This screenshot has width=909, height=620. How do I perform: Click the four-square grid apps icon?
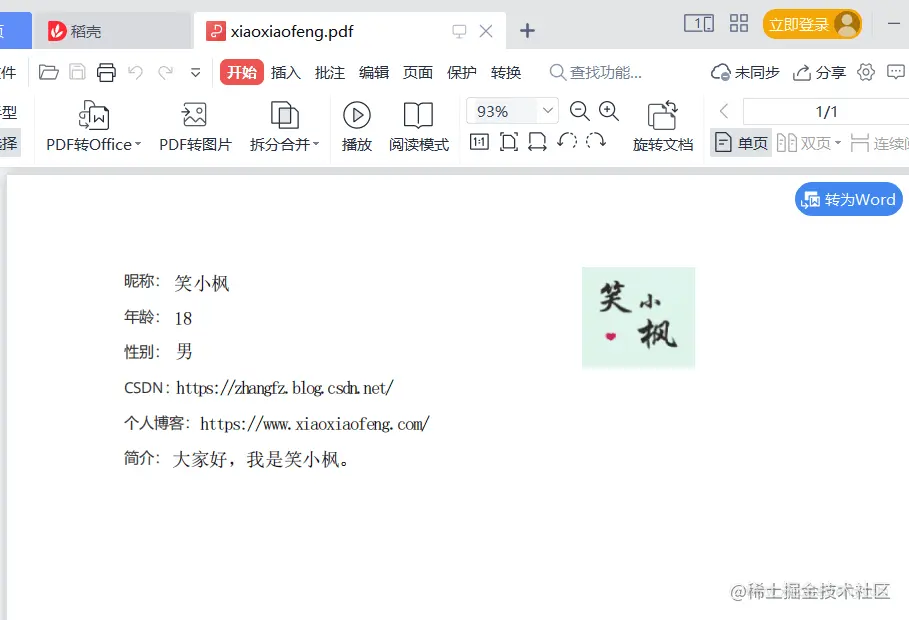click(739, 23)
